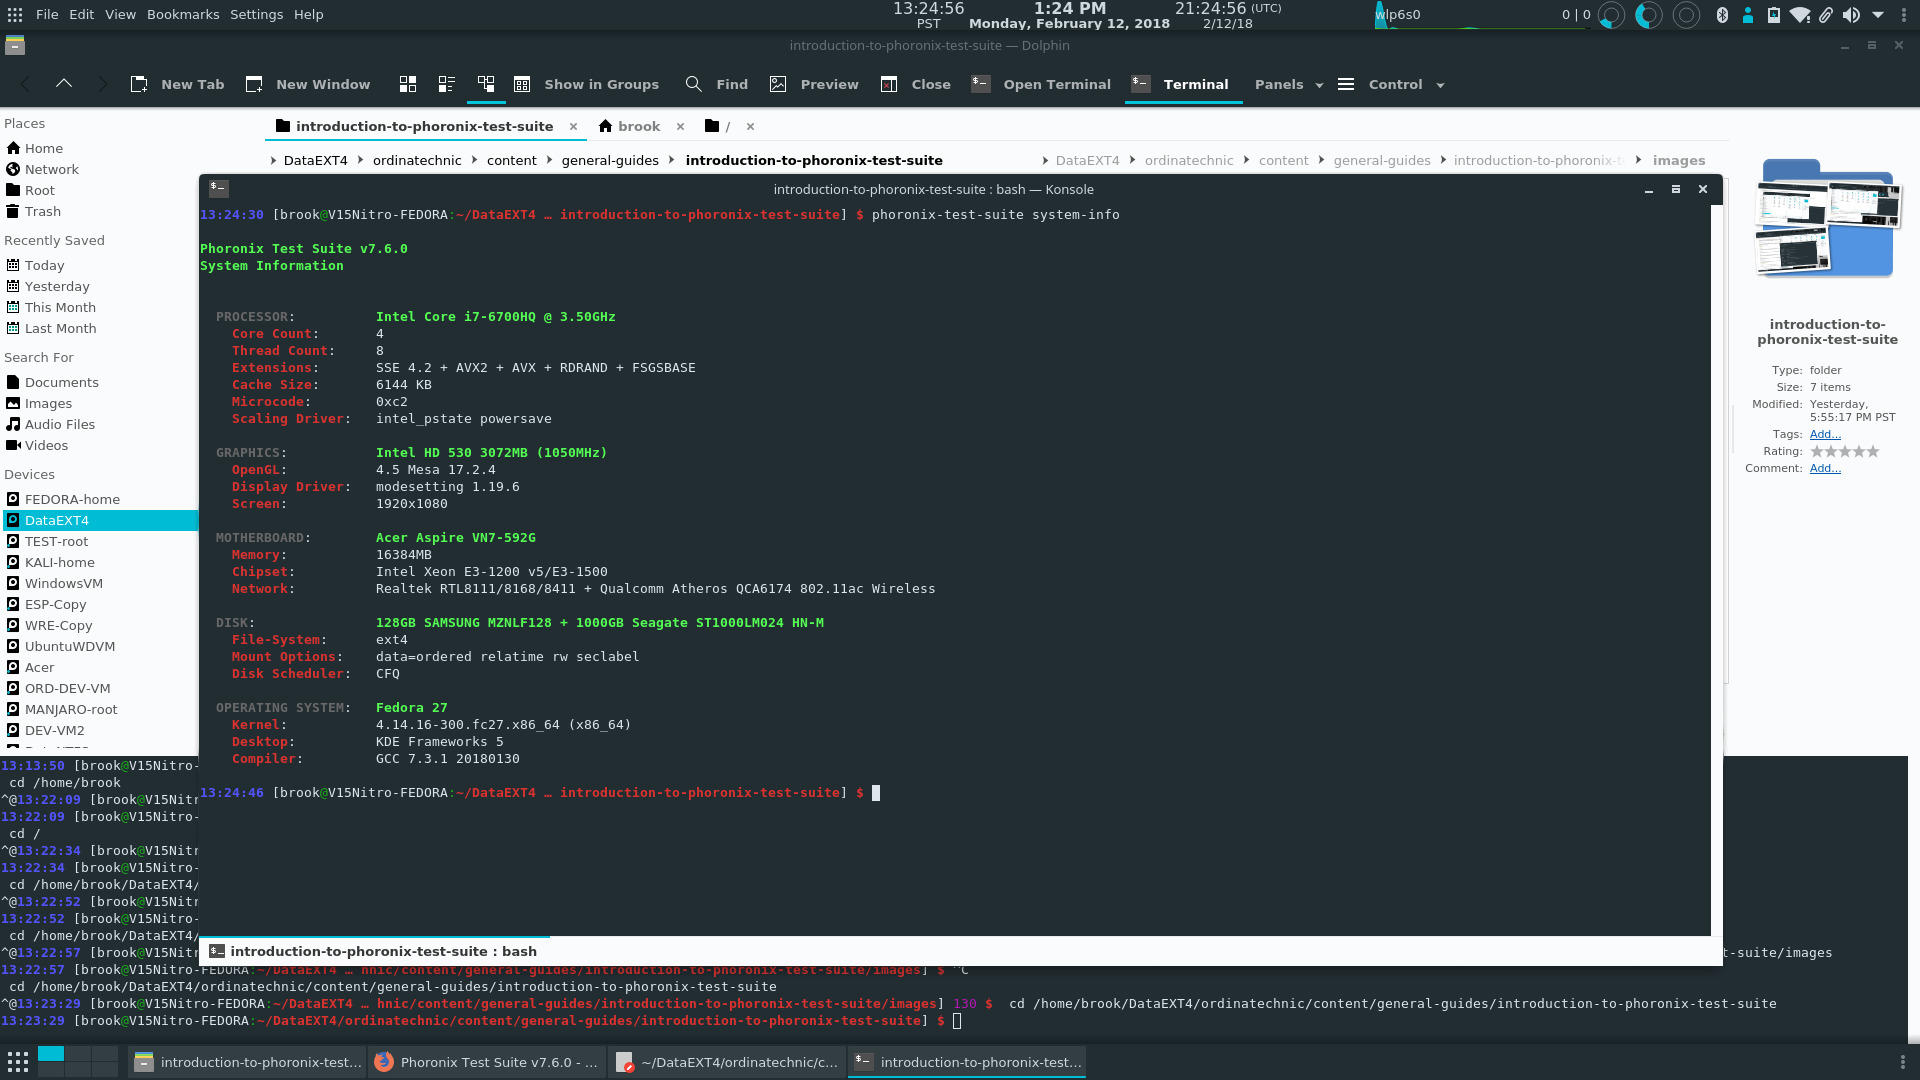Click Add comment link in Information panel
This screenshot has height=1080, width=1920.
1825,468
